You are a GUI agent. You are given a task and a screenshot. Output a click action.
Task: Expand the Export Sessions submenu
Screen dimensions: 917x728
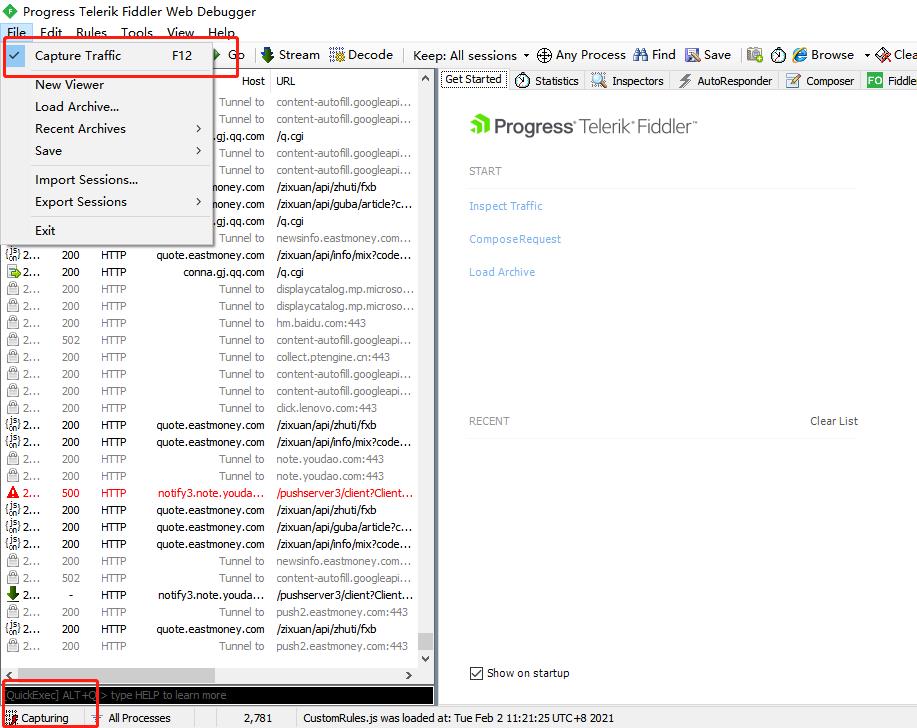point(107,202)
